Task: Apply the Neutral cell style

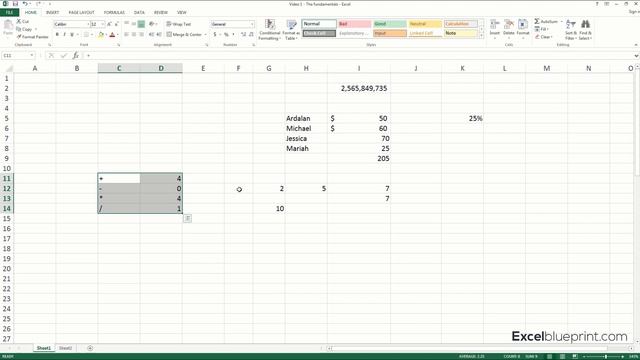Action: click(x=425, y=24)
